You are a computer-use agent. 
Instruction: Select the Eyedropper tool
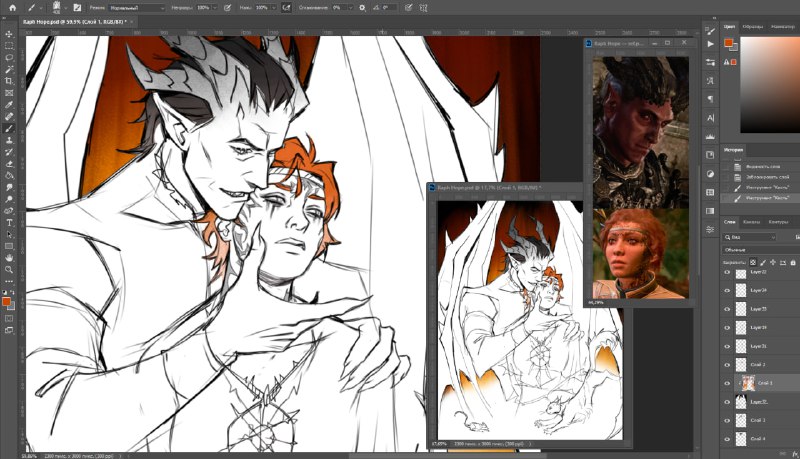(9, 105)
